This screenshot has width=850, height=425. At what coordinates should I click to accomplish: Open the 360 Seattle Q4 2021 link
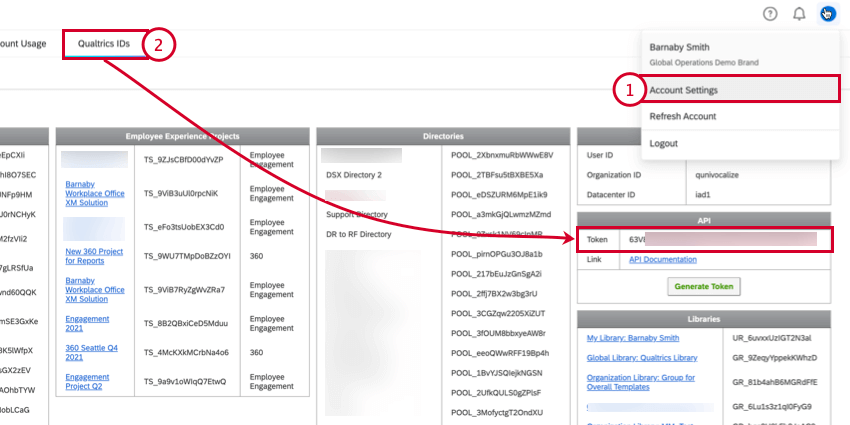click(x=92, y=352)
